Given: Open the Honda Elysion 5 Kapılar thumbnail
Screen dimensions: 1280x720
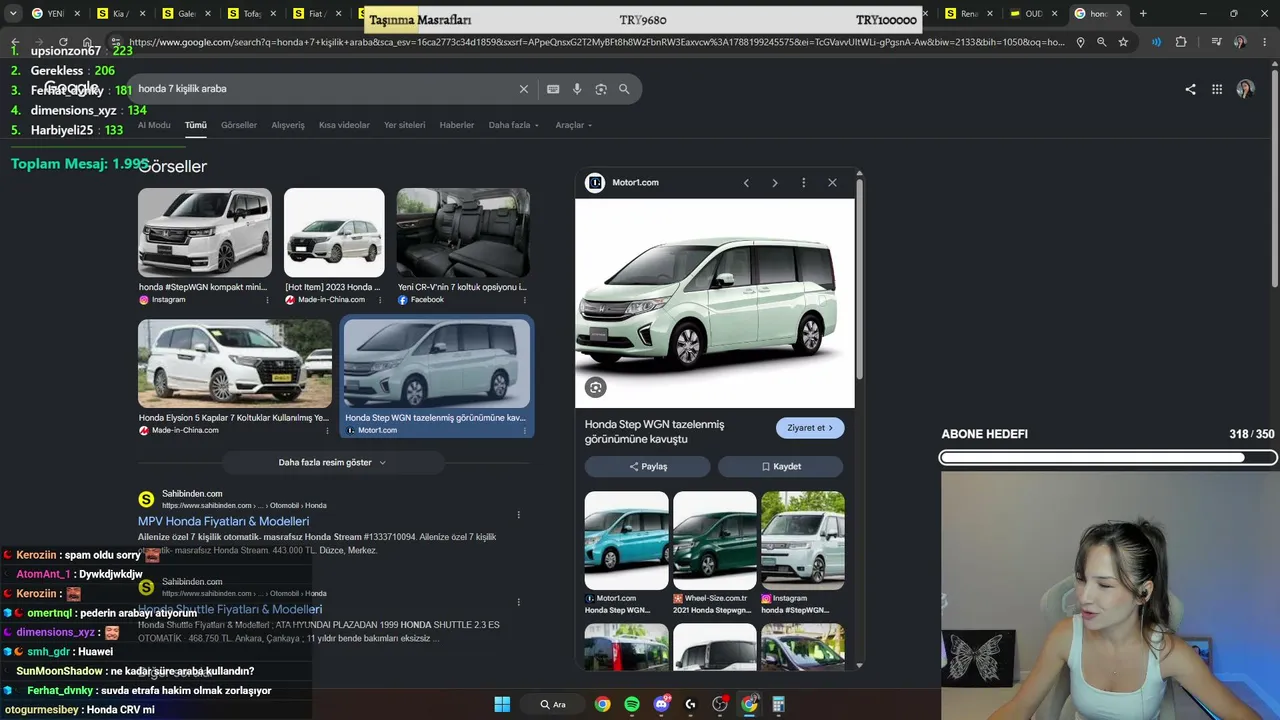Looking at the screenshot, I should [x=235, y=364].
